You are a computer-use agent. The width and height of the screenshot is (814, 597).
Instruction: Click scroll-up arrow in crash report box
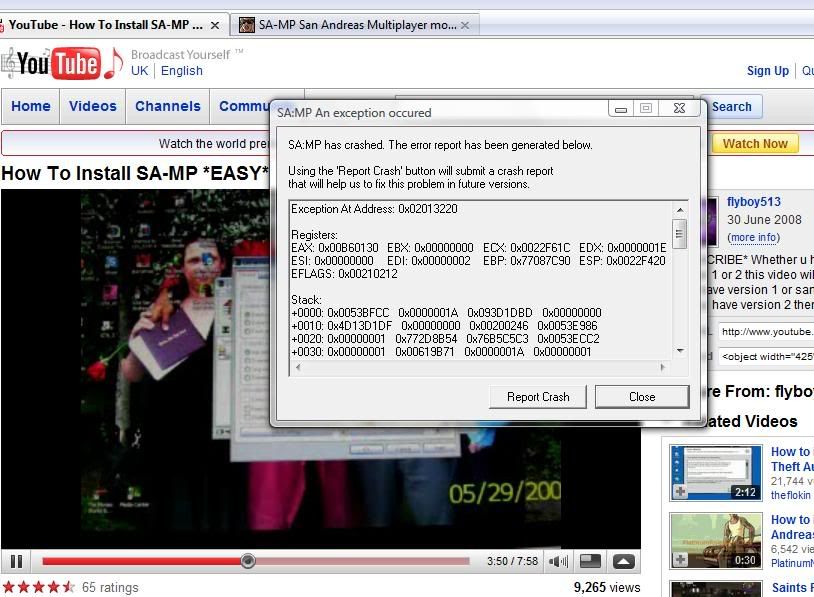coord(680,210)
